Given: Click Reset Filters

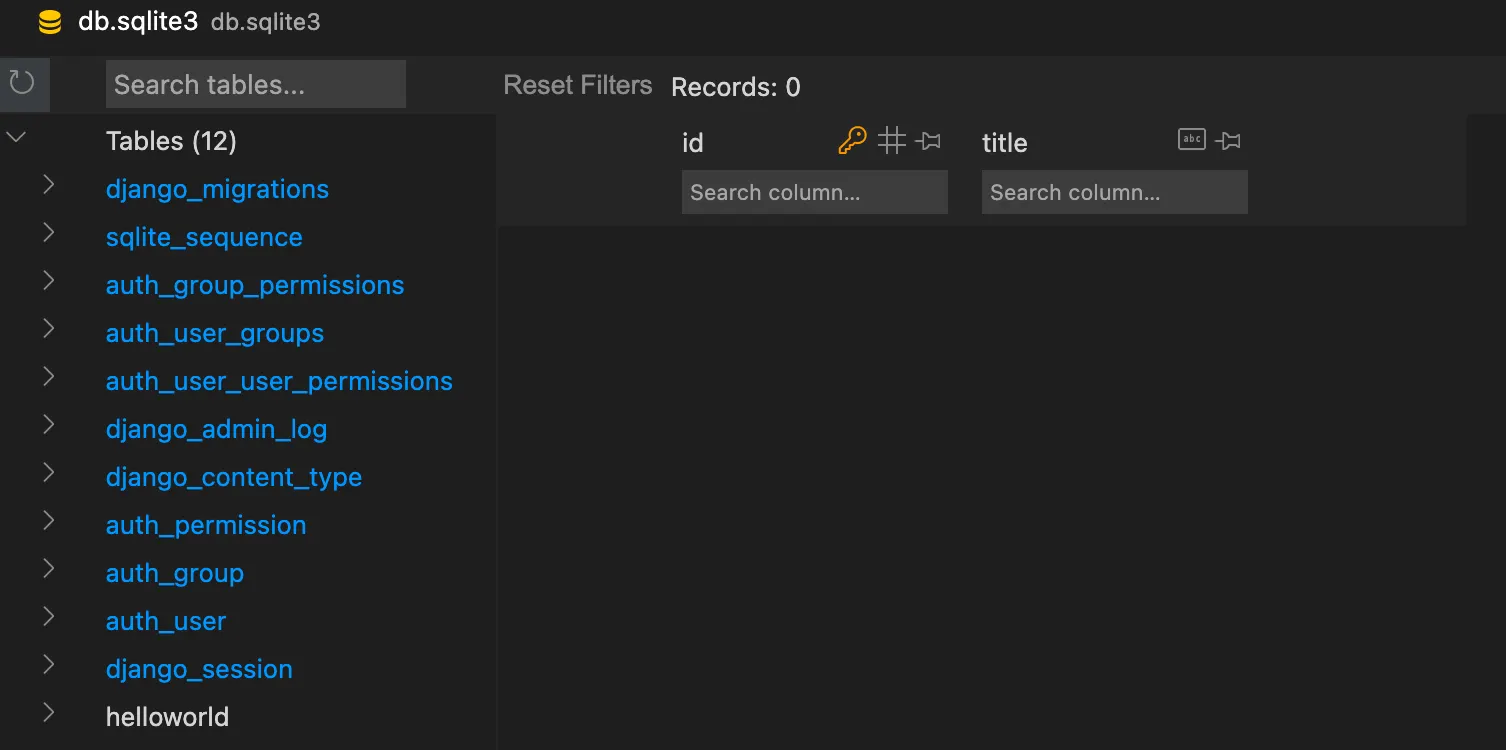Looking at the screenshot, I should (577, 86).
